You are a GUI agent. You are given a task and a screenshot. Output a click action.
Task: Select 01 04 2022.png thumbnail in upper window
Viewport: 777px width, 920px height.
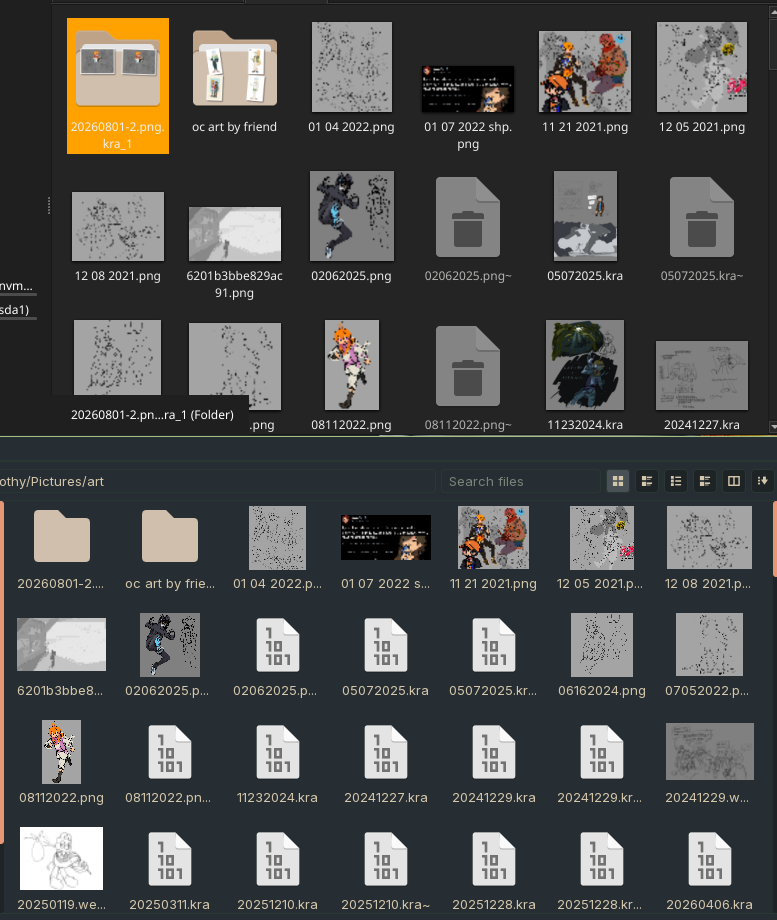pyautogui.click(x=352, y=67)
